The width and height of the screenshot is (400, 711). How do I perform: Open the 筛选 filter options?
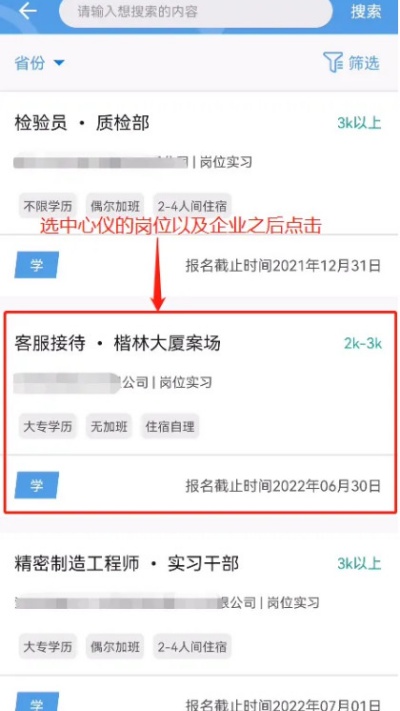(351, 63)
